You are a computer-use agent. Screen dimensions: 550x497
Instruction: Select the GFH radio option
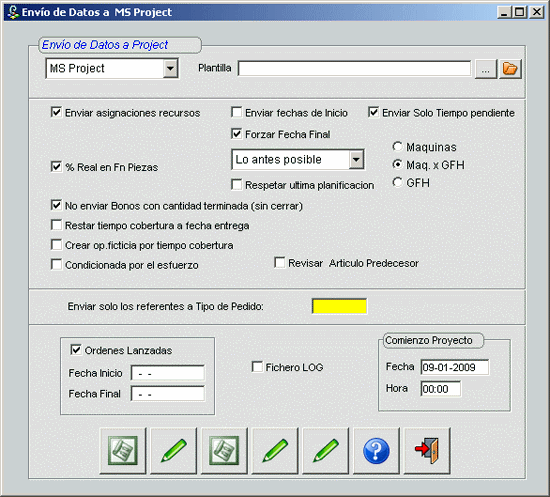(397, 182)
